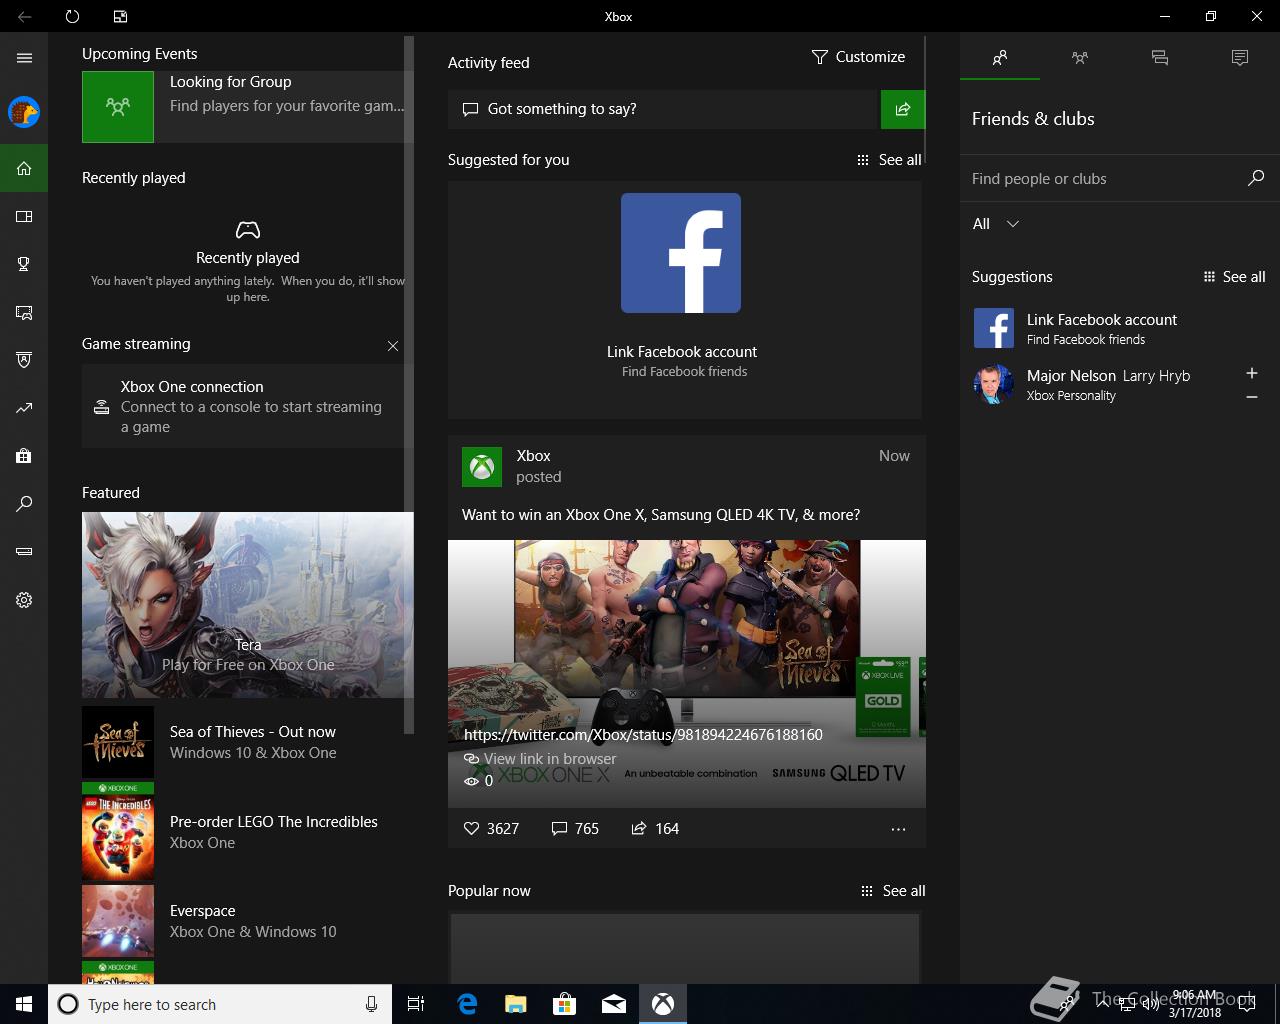Click the back arrow in title bar
The width and height of the screenshot is (1280, 1024).
point(24,16)
